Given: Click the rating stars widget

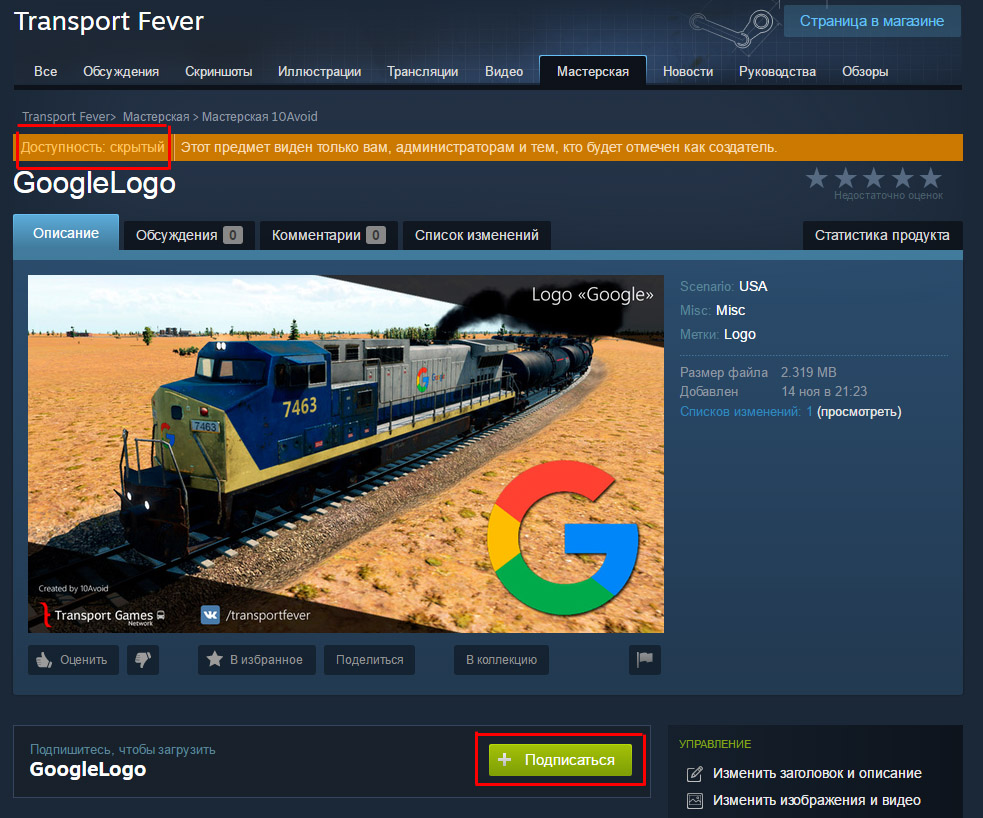Looking at the screenshot, I should pos(874,178).
